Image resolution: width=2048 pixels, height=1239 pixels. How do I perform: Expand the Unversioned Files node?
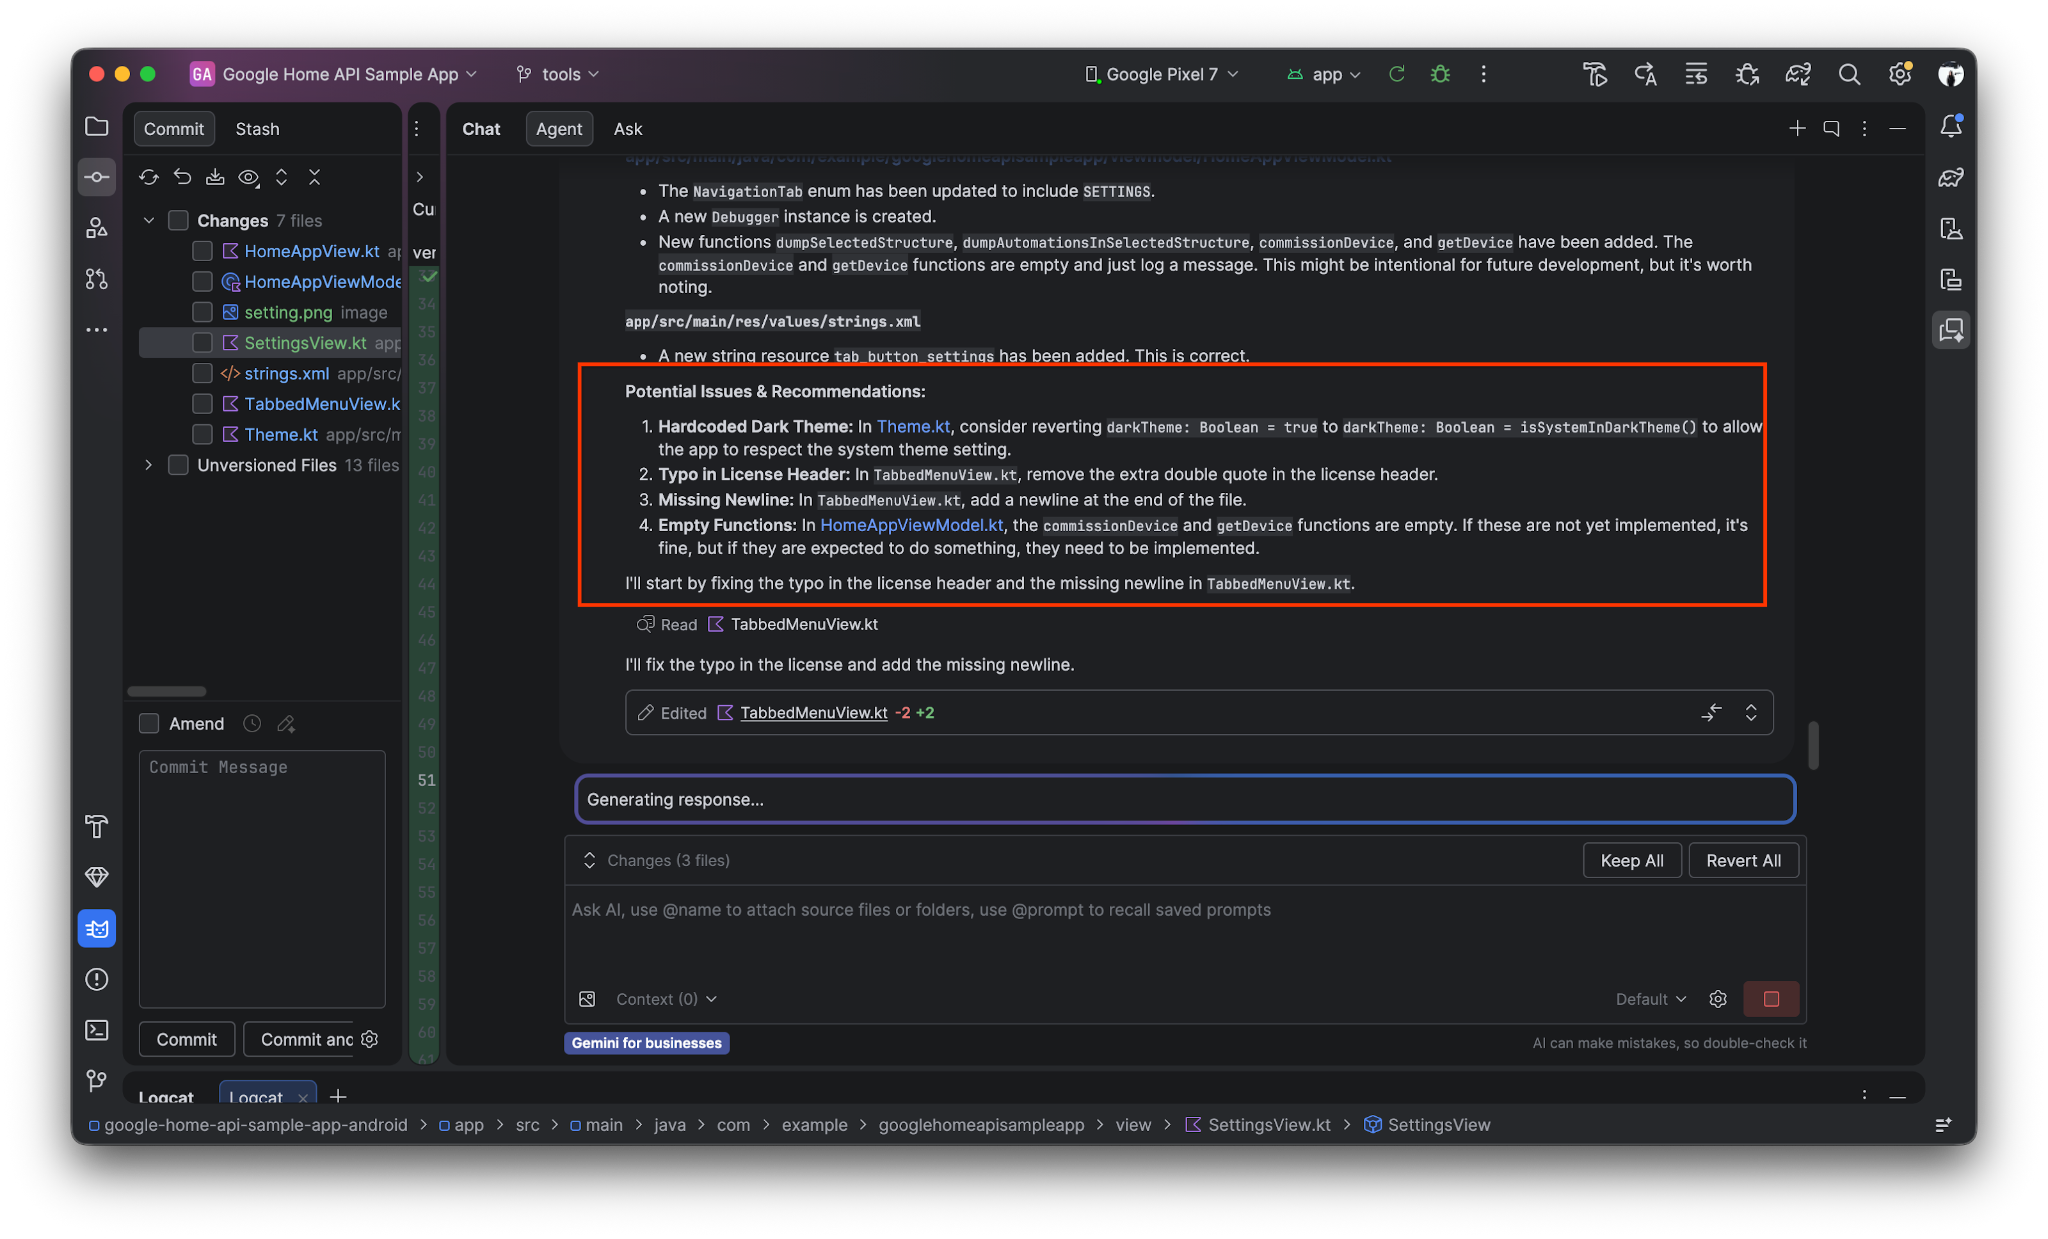coord(149,465)
